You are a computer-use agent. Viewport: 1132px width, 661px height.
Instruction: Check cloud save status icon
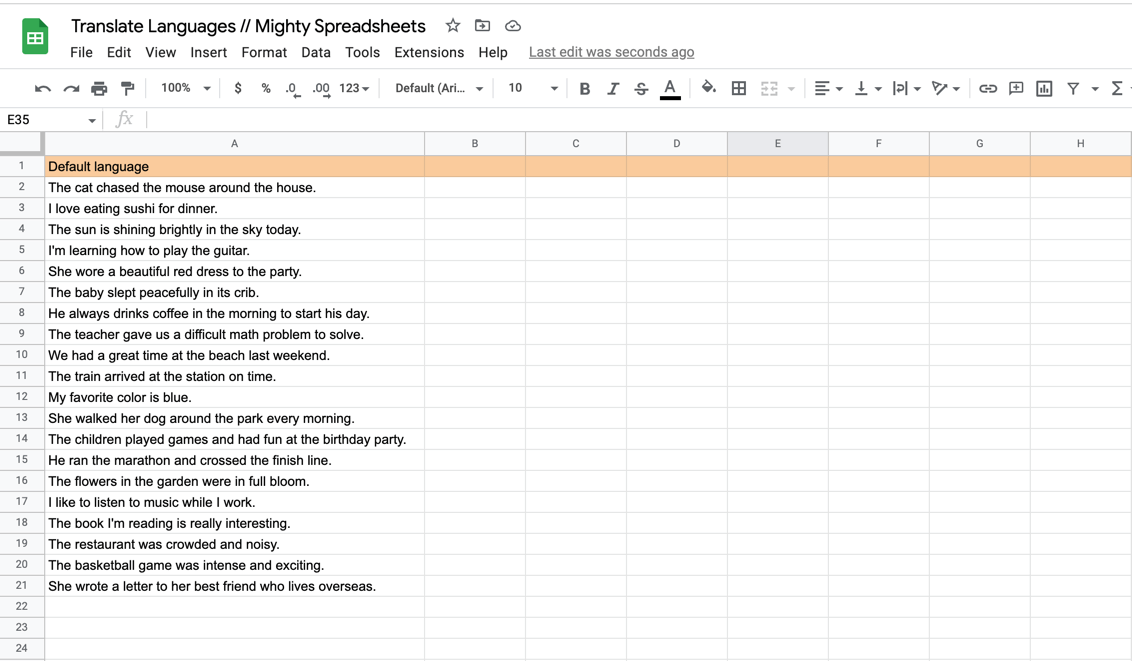point(513,26)
